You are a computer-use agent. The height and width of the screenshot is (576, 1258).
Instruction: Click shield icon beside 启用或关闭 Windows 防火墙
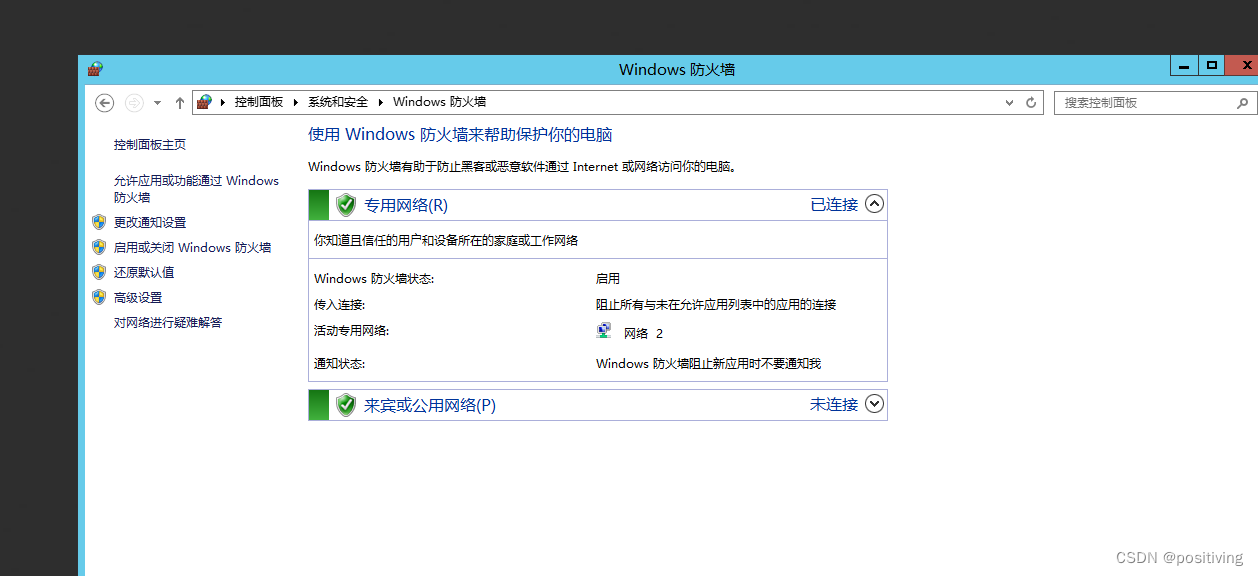click(99, 247)
